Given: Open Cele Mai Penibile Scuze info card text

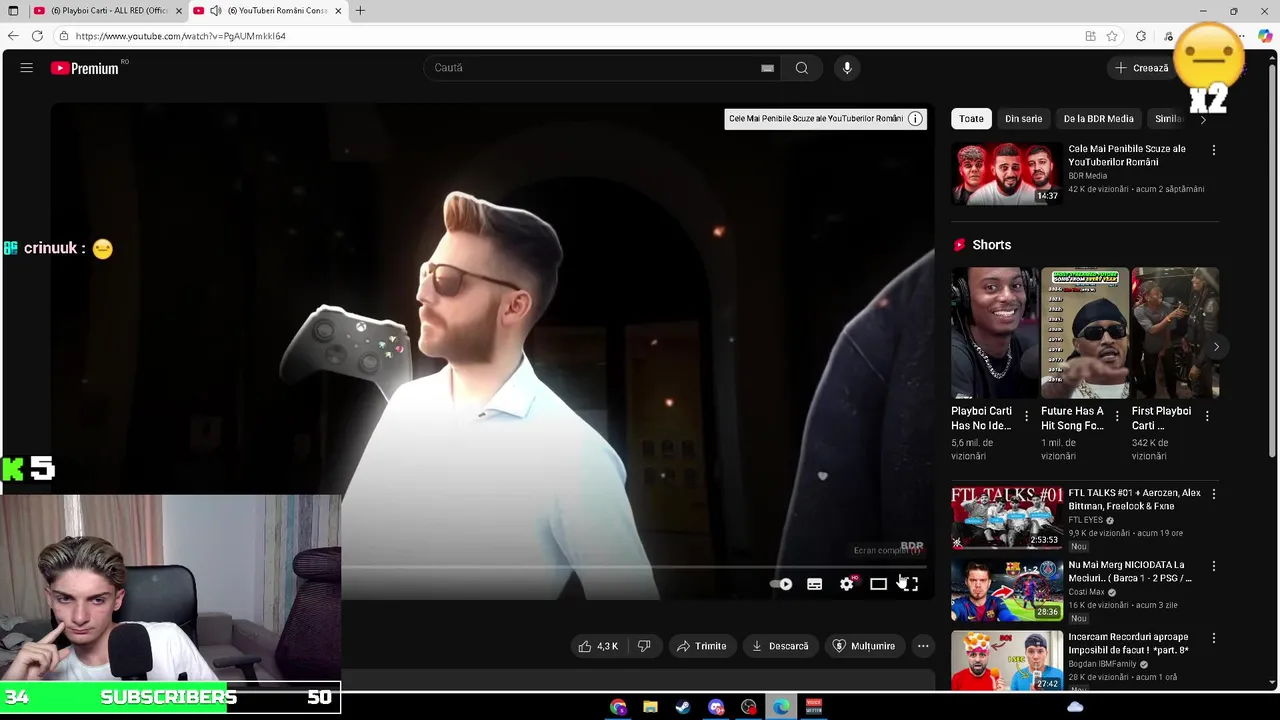Looking at the screenshot, I should (816, 119).
